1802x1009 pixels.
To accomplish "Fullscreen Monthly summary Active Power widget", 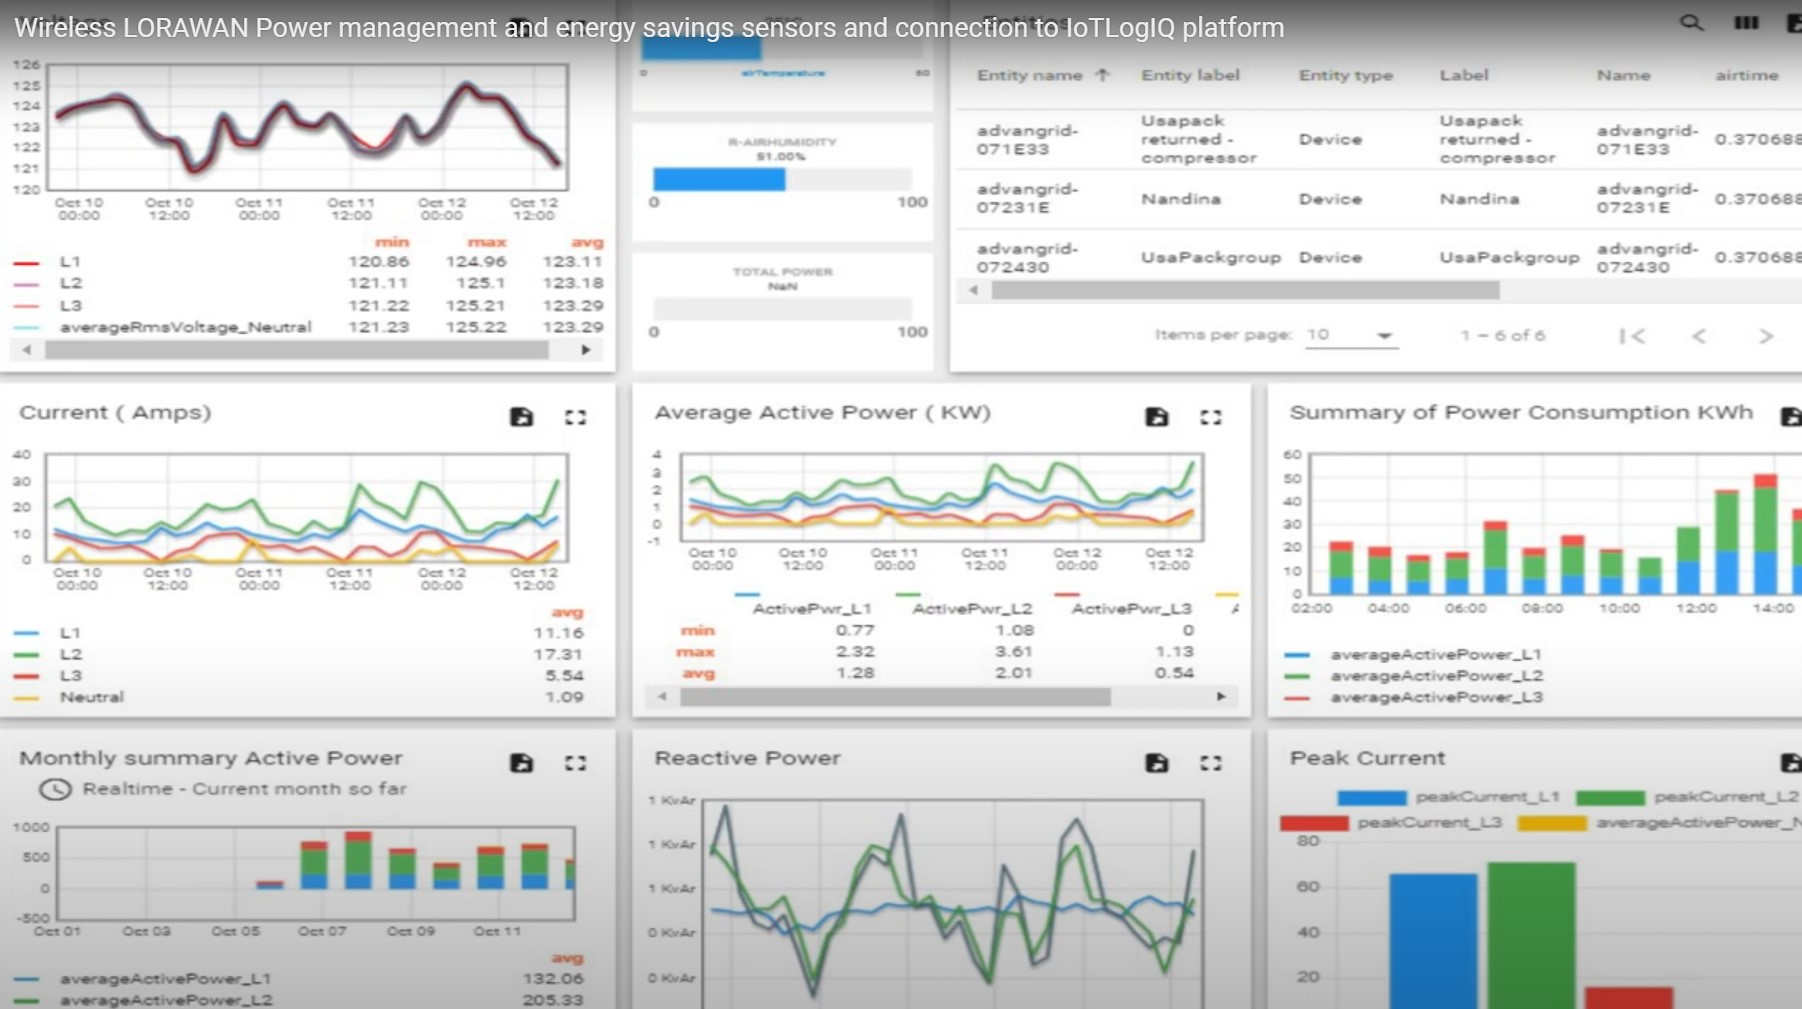I will click(575, 763).
